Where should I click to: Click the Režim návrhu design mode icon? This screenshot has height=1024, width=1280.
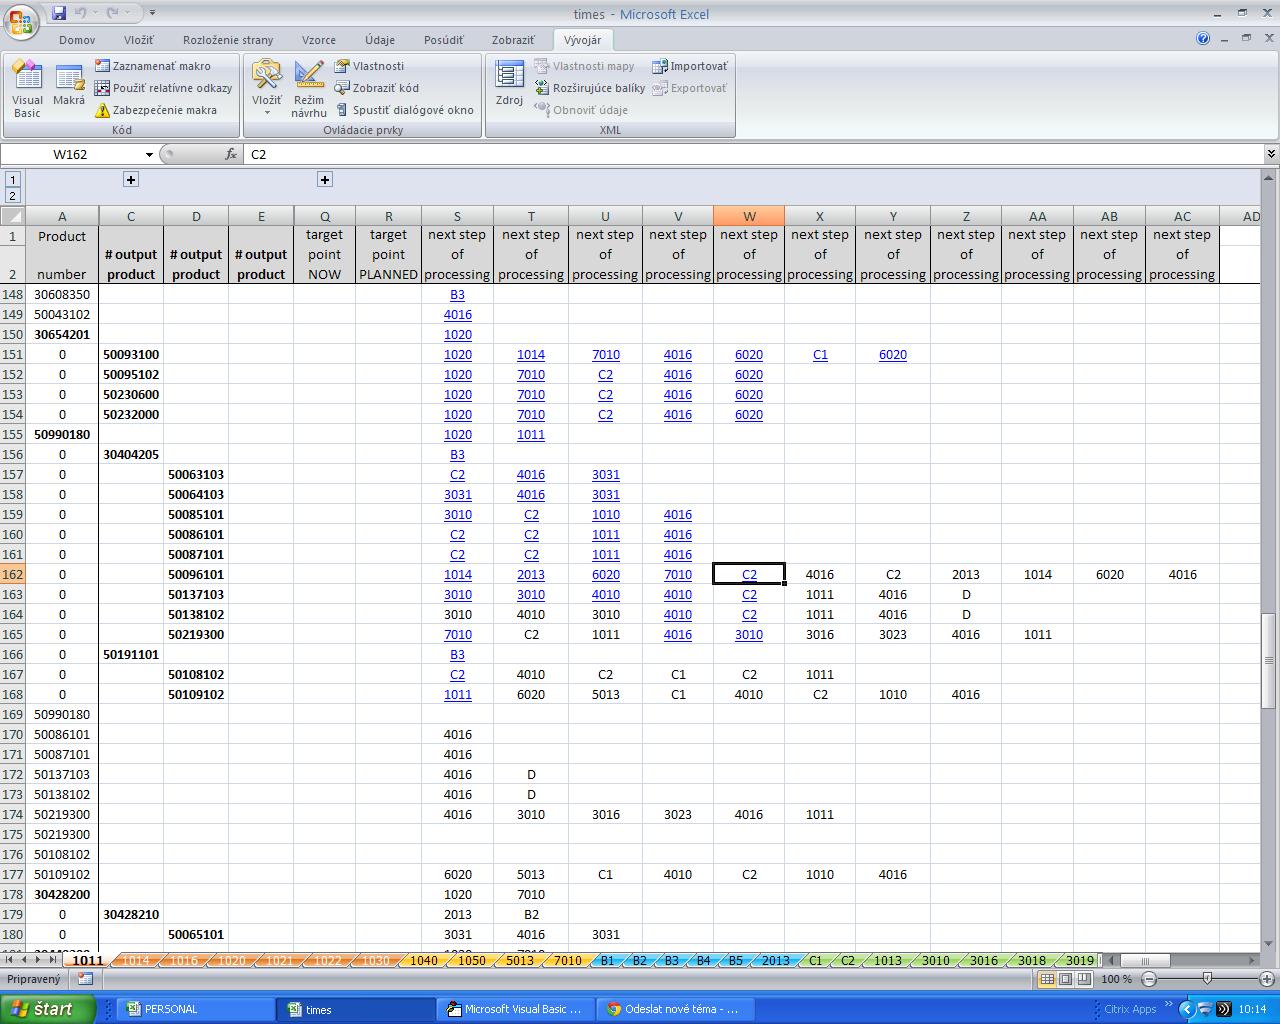pyautogui.click(x=309, y=88)
